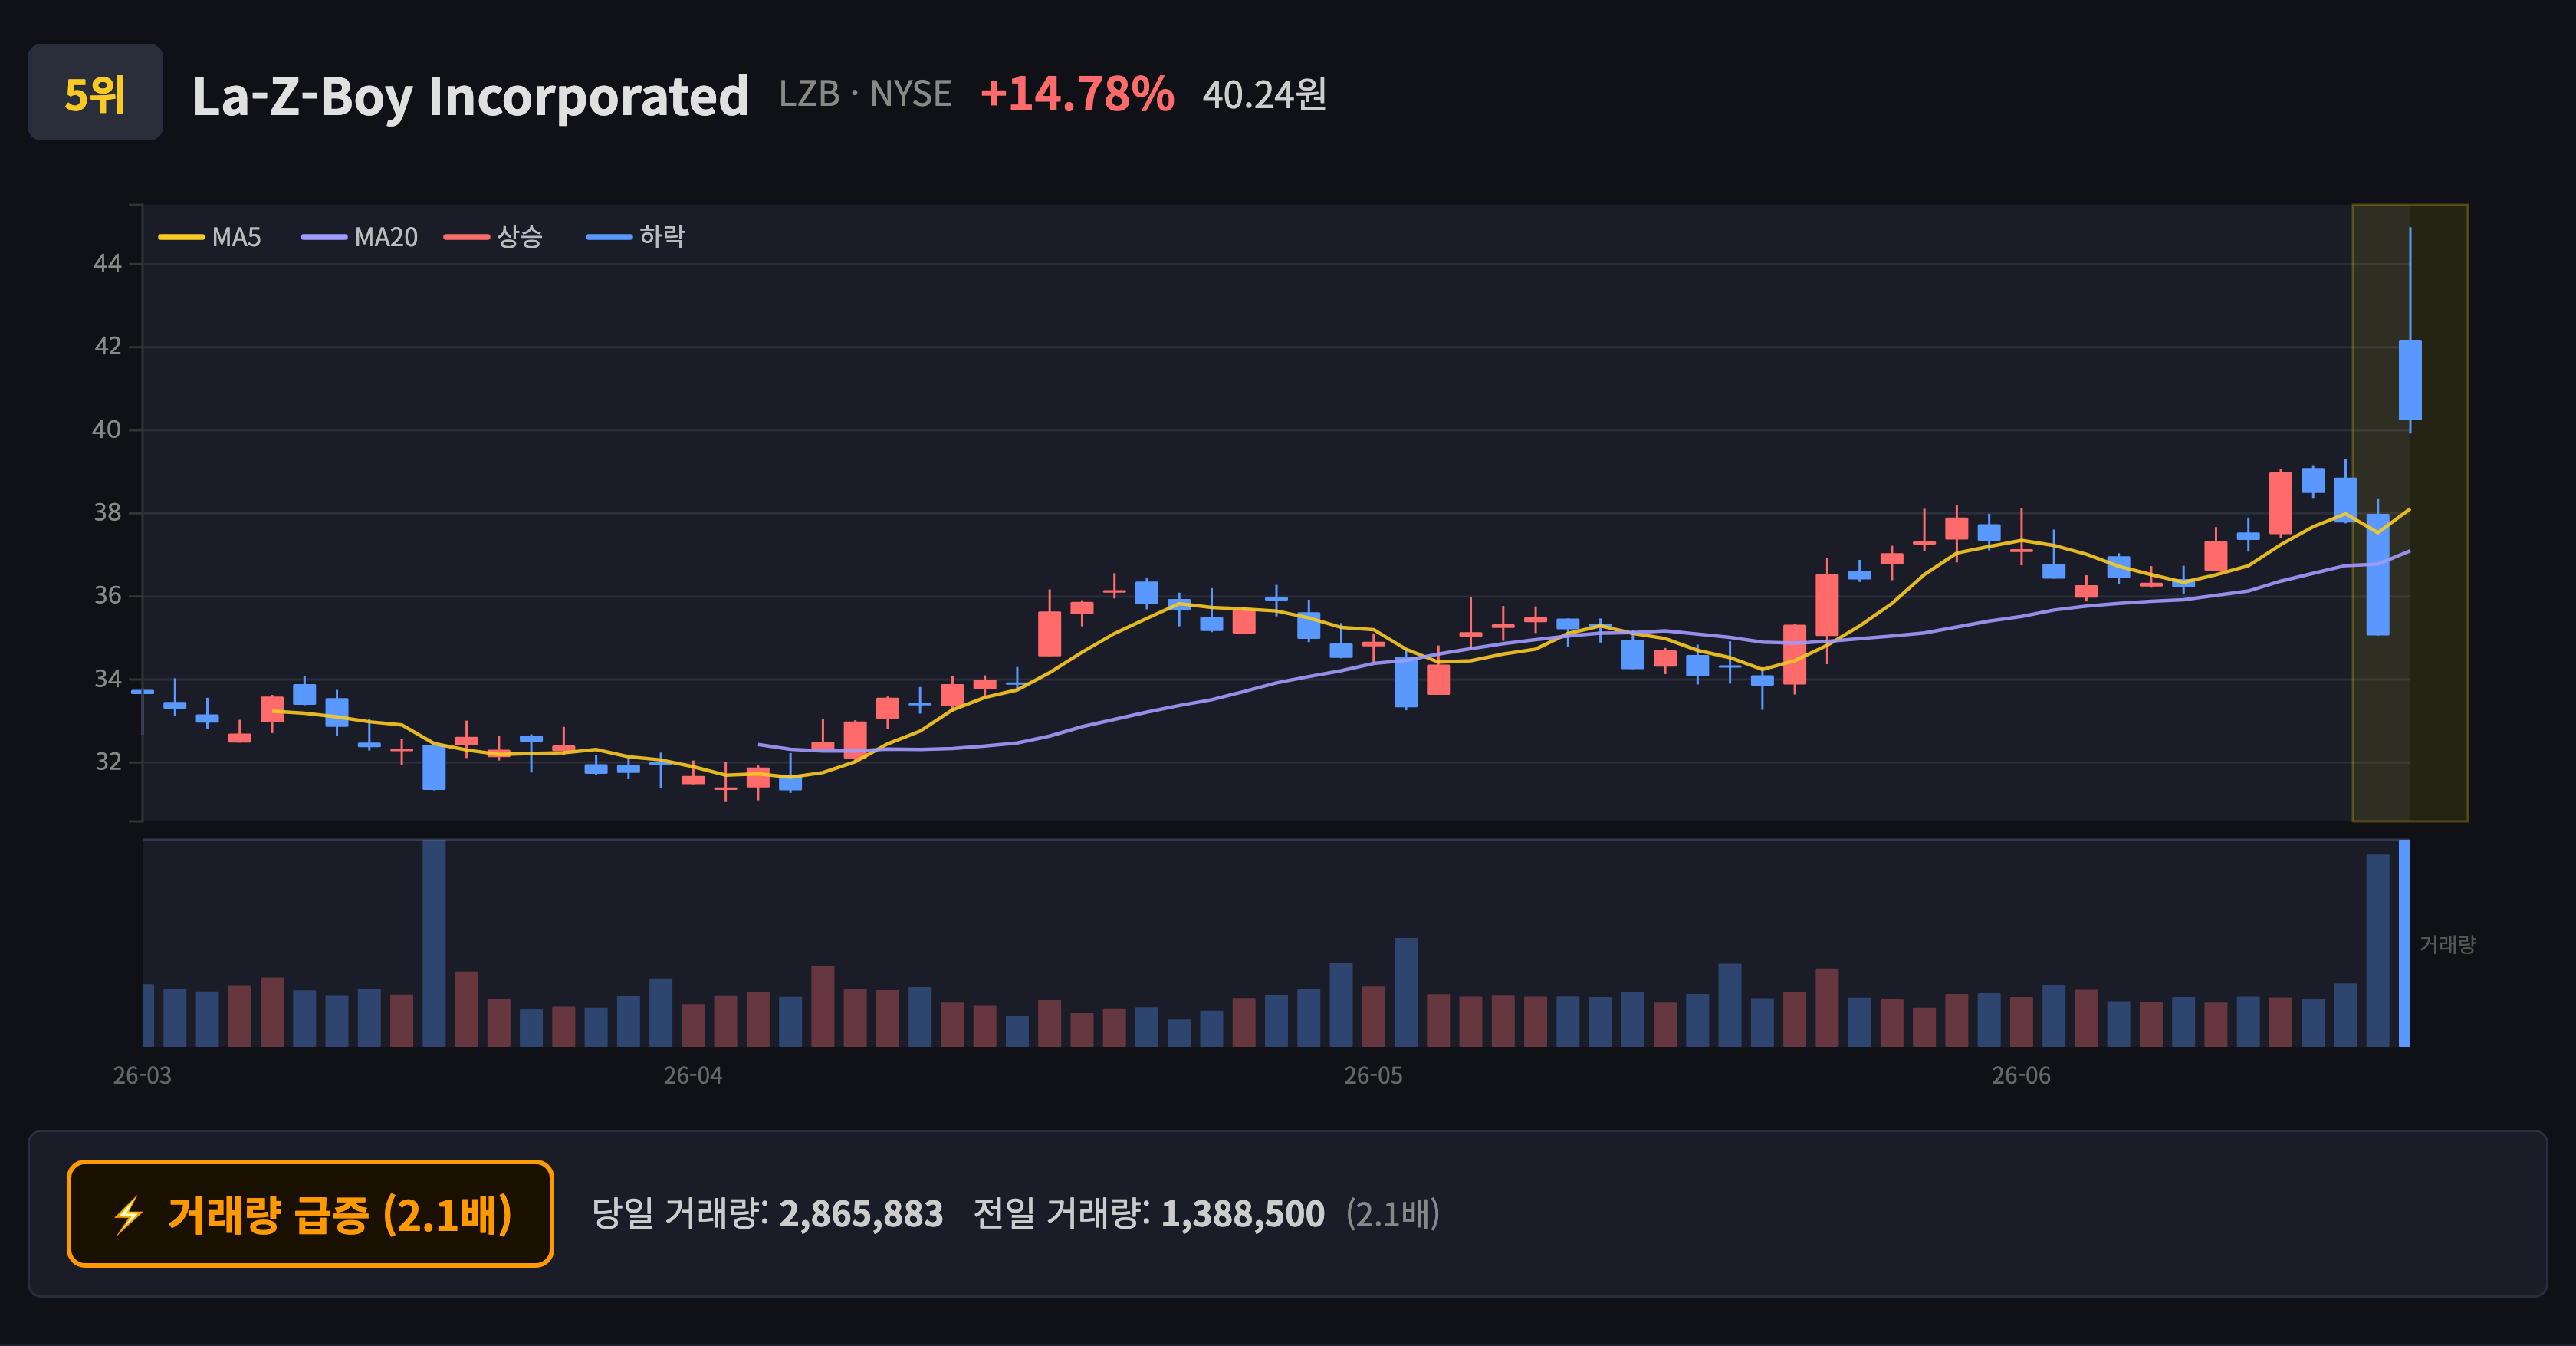
Task: Click the 거래량 급증 (2.1배) badge
Action: point(310,1214)
